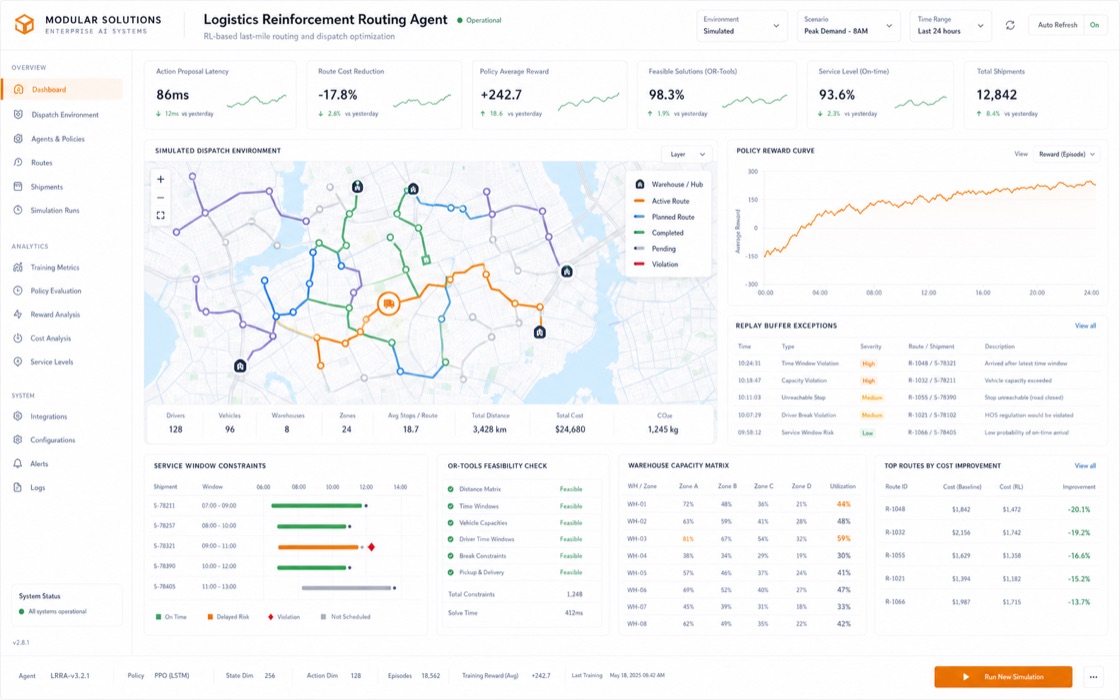Image resolution: width=1120 pixels, height=700 pixels.
Task: Click the S-78321 orange delayed window bar
Action: [318, 547]
